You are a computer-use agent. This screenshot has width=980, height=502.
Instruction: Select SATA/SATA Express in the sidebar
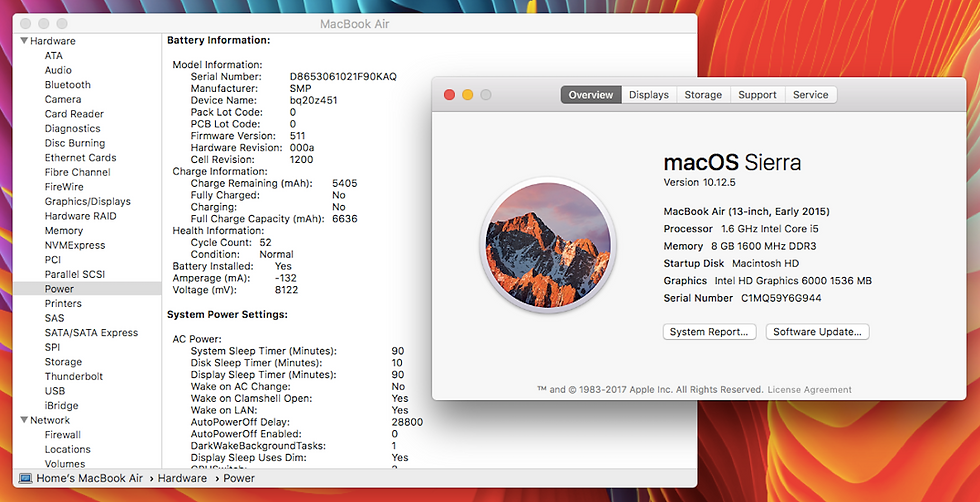click(91, 333)
